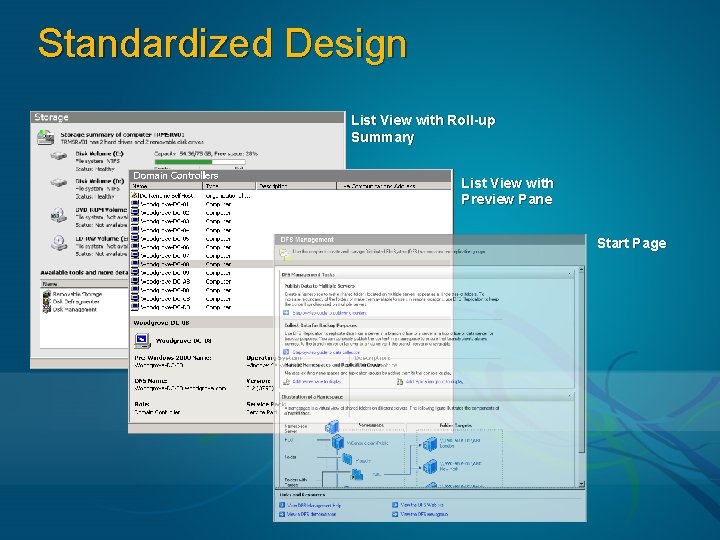Click icon beside View DFS Management Help
Image resolution: width=720 pixels, height=540 pixels.
(x=282, y=505)
